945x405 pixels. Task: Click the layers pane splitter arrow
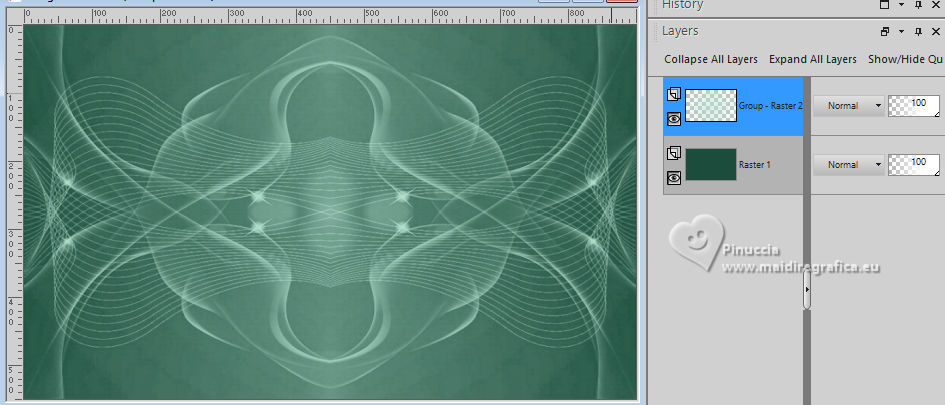click(x=807, y=290)
